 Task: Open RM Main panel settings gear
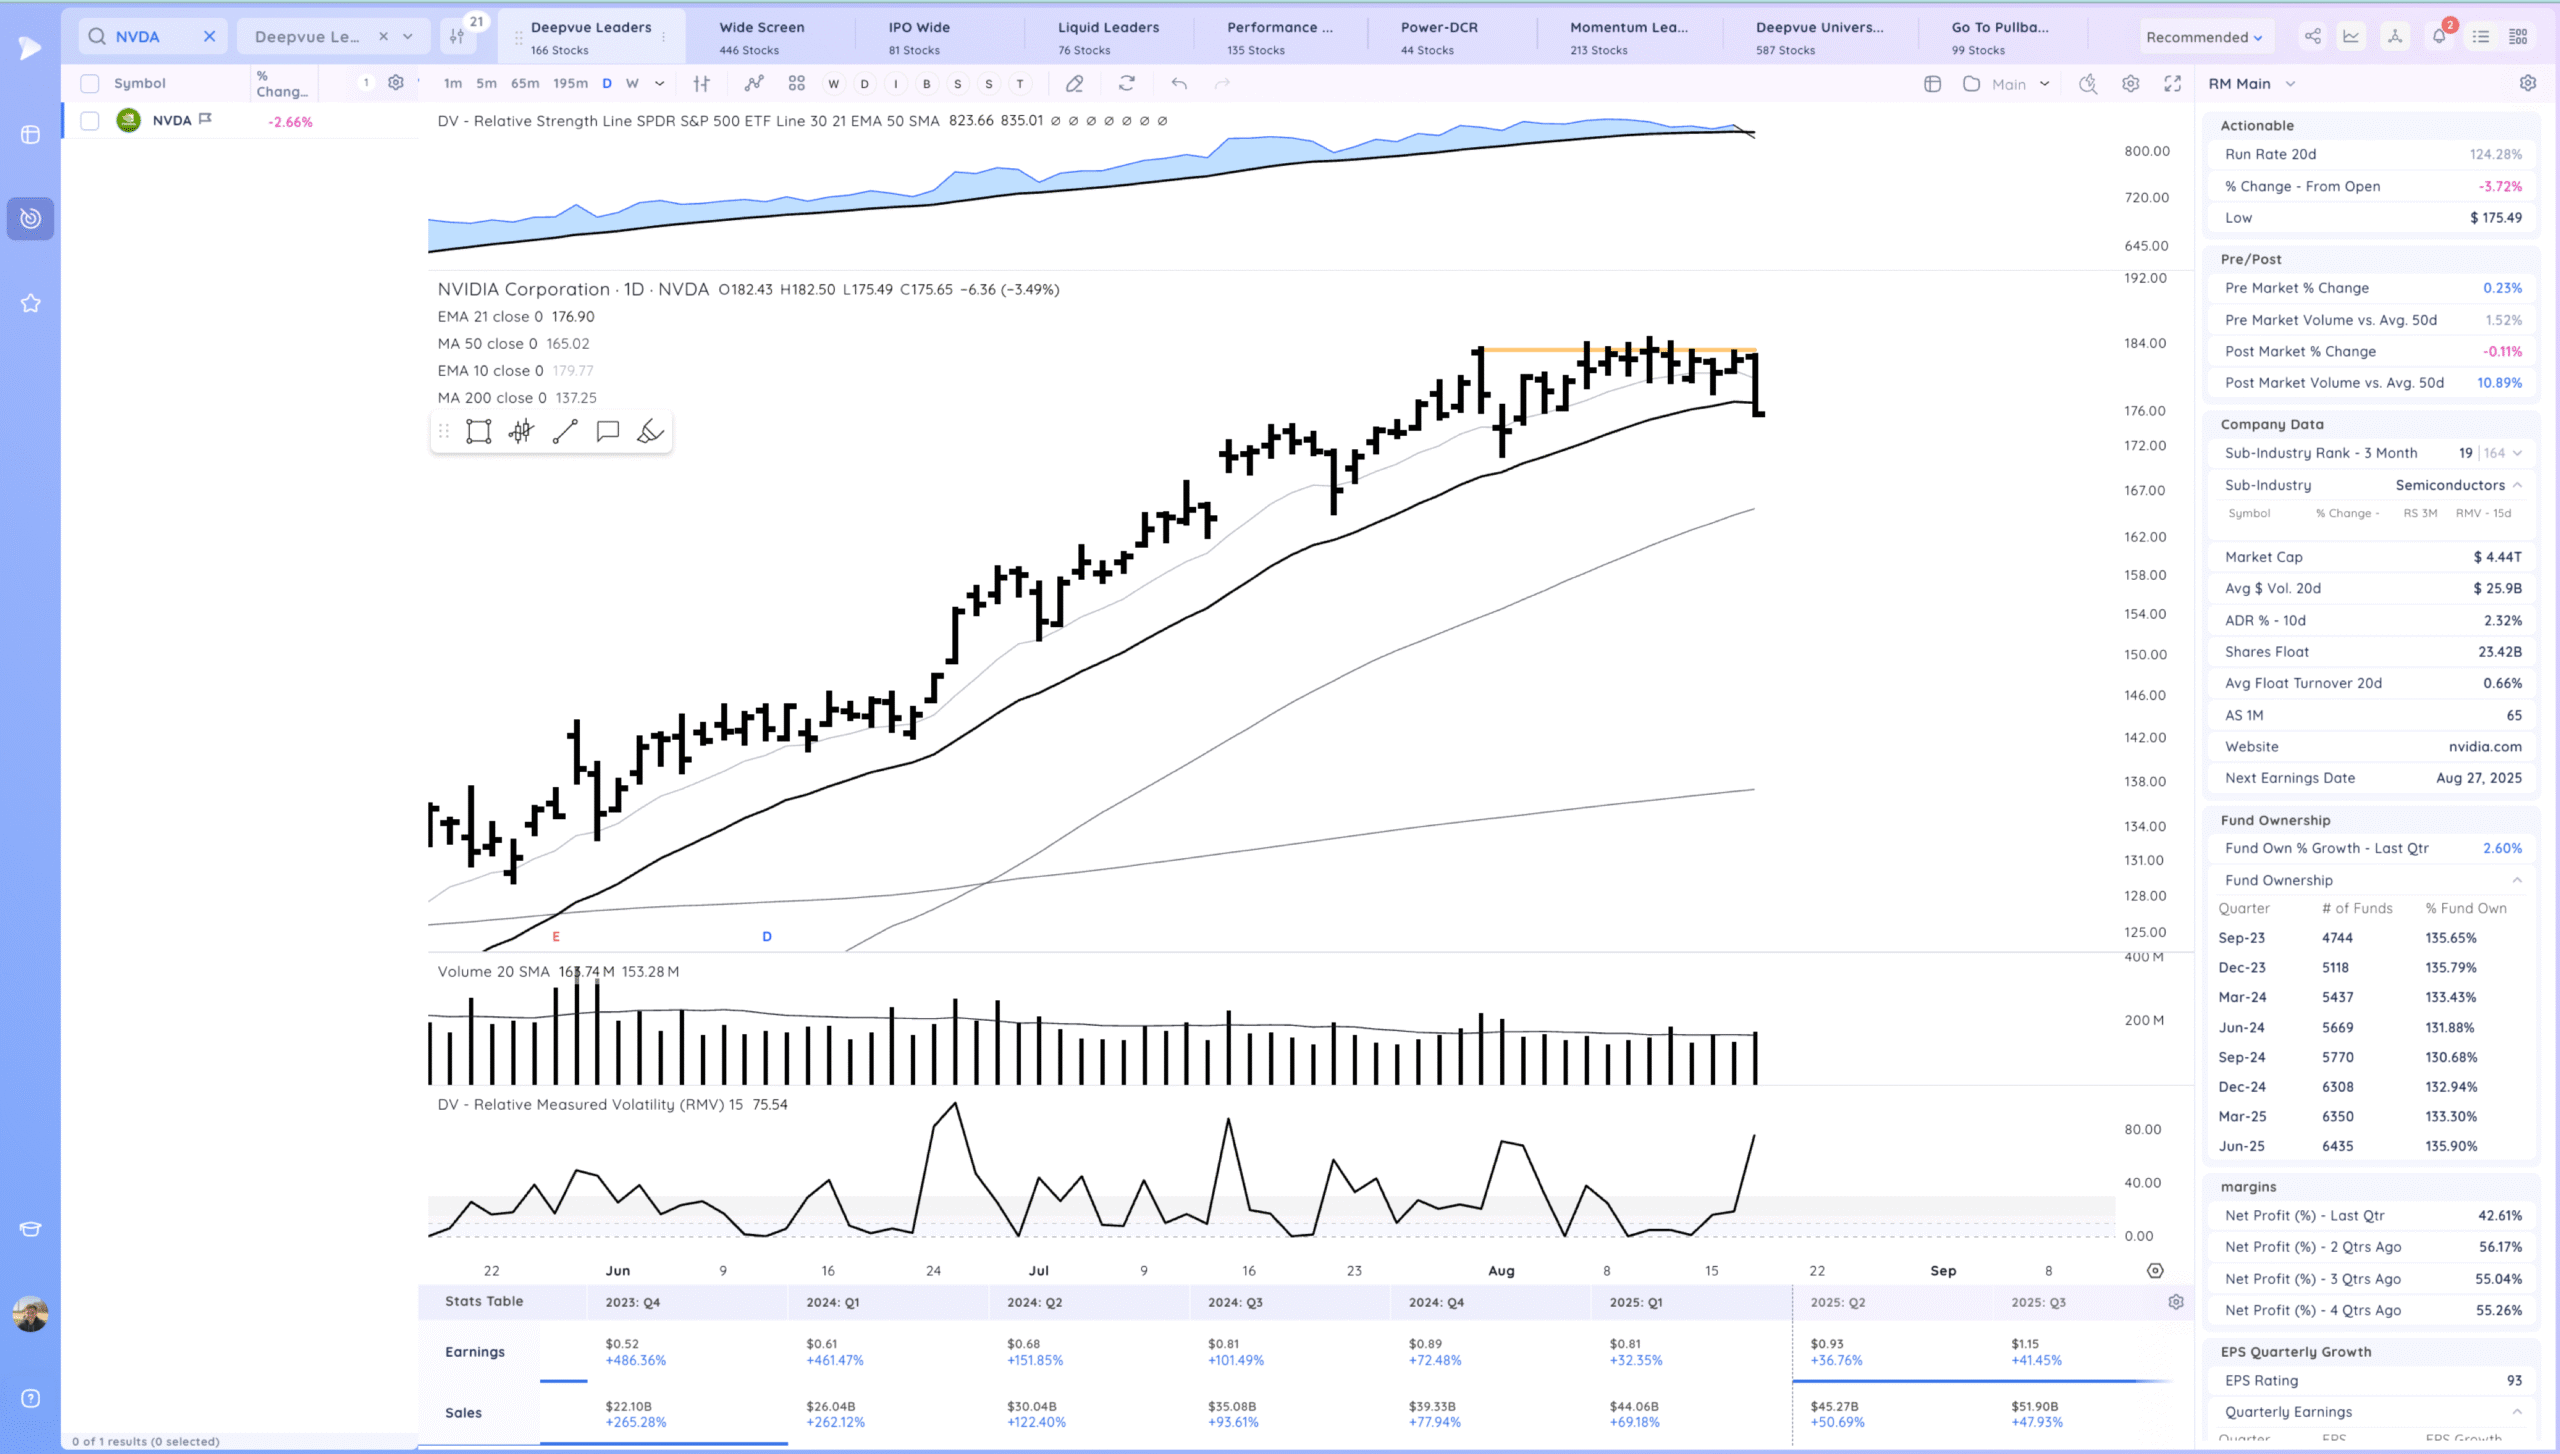coord(2528,83)
